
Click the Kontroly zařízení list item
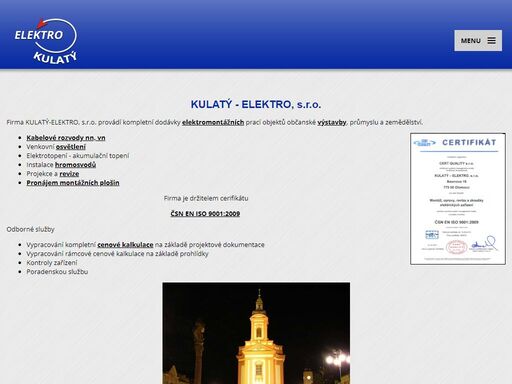click(52, 263)
